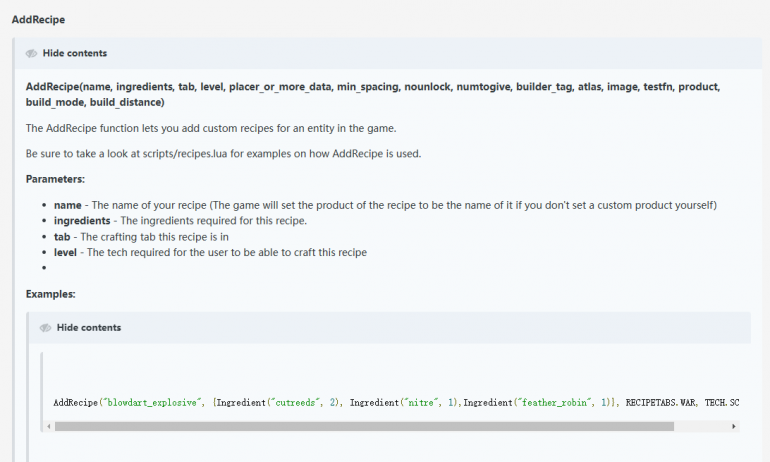This screenshot has width=770, height=462.
Task: Click the eye icon in the Examples spoiler header
Action: 46,327
